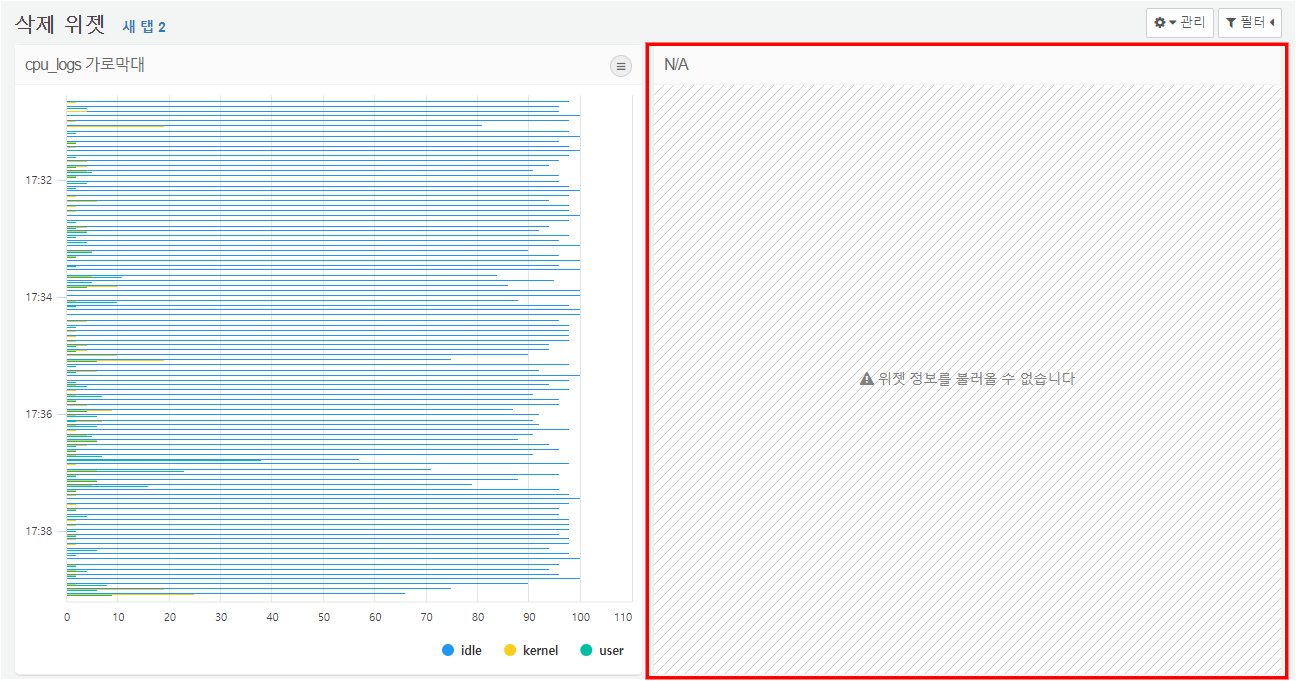The width and height of the screenshot is (1296, 681).
Task: Click the warning triangle icon in N/A widget
Action: (867, 378)
